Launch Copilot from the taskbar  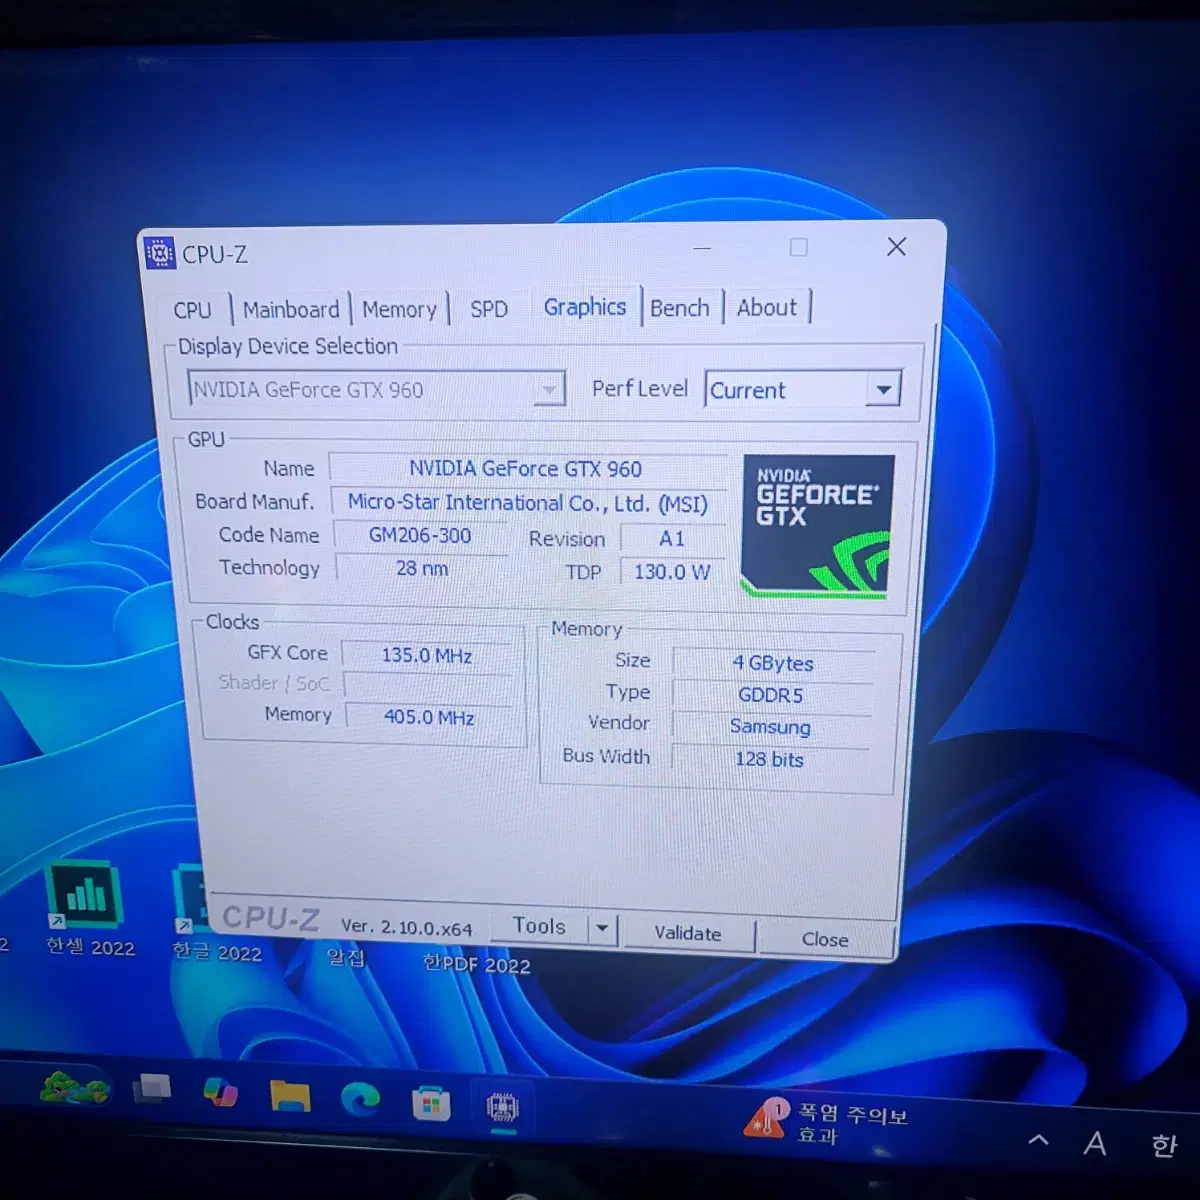point(220,1093)
